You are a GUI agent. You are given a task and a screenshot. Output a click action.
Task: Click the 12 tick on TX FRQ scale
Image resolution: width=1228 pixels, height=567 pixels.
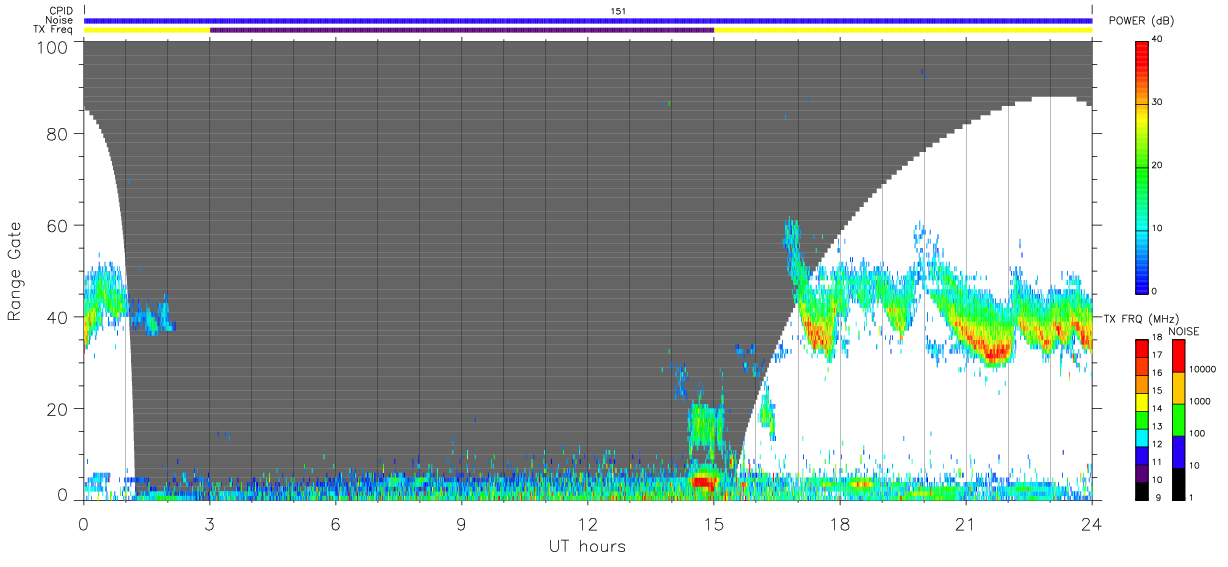point(1158,444)
